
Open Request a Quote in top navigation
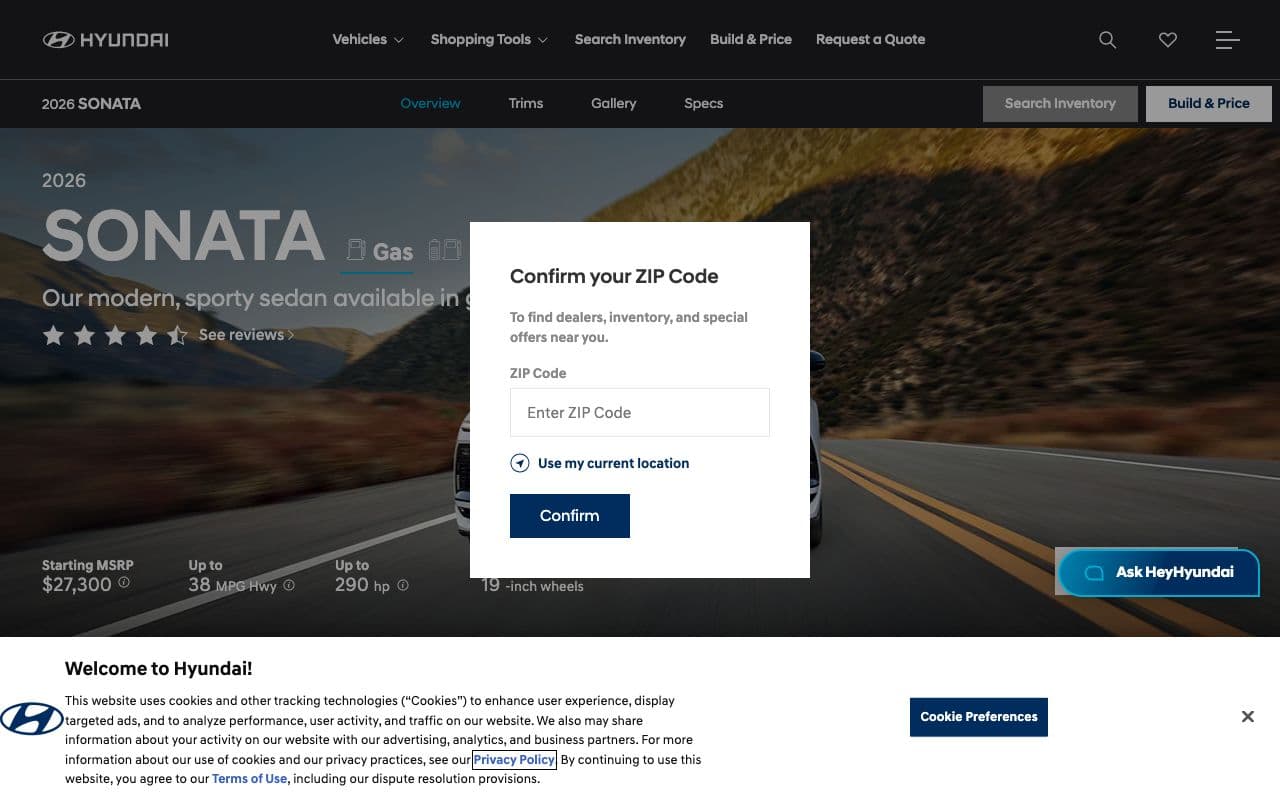click(x=870, y=40)
